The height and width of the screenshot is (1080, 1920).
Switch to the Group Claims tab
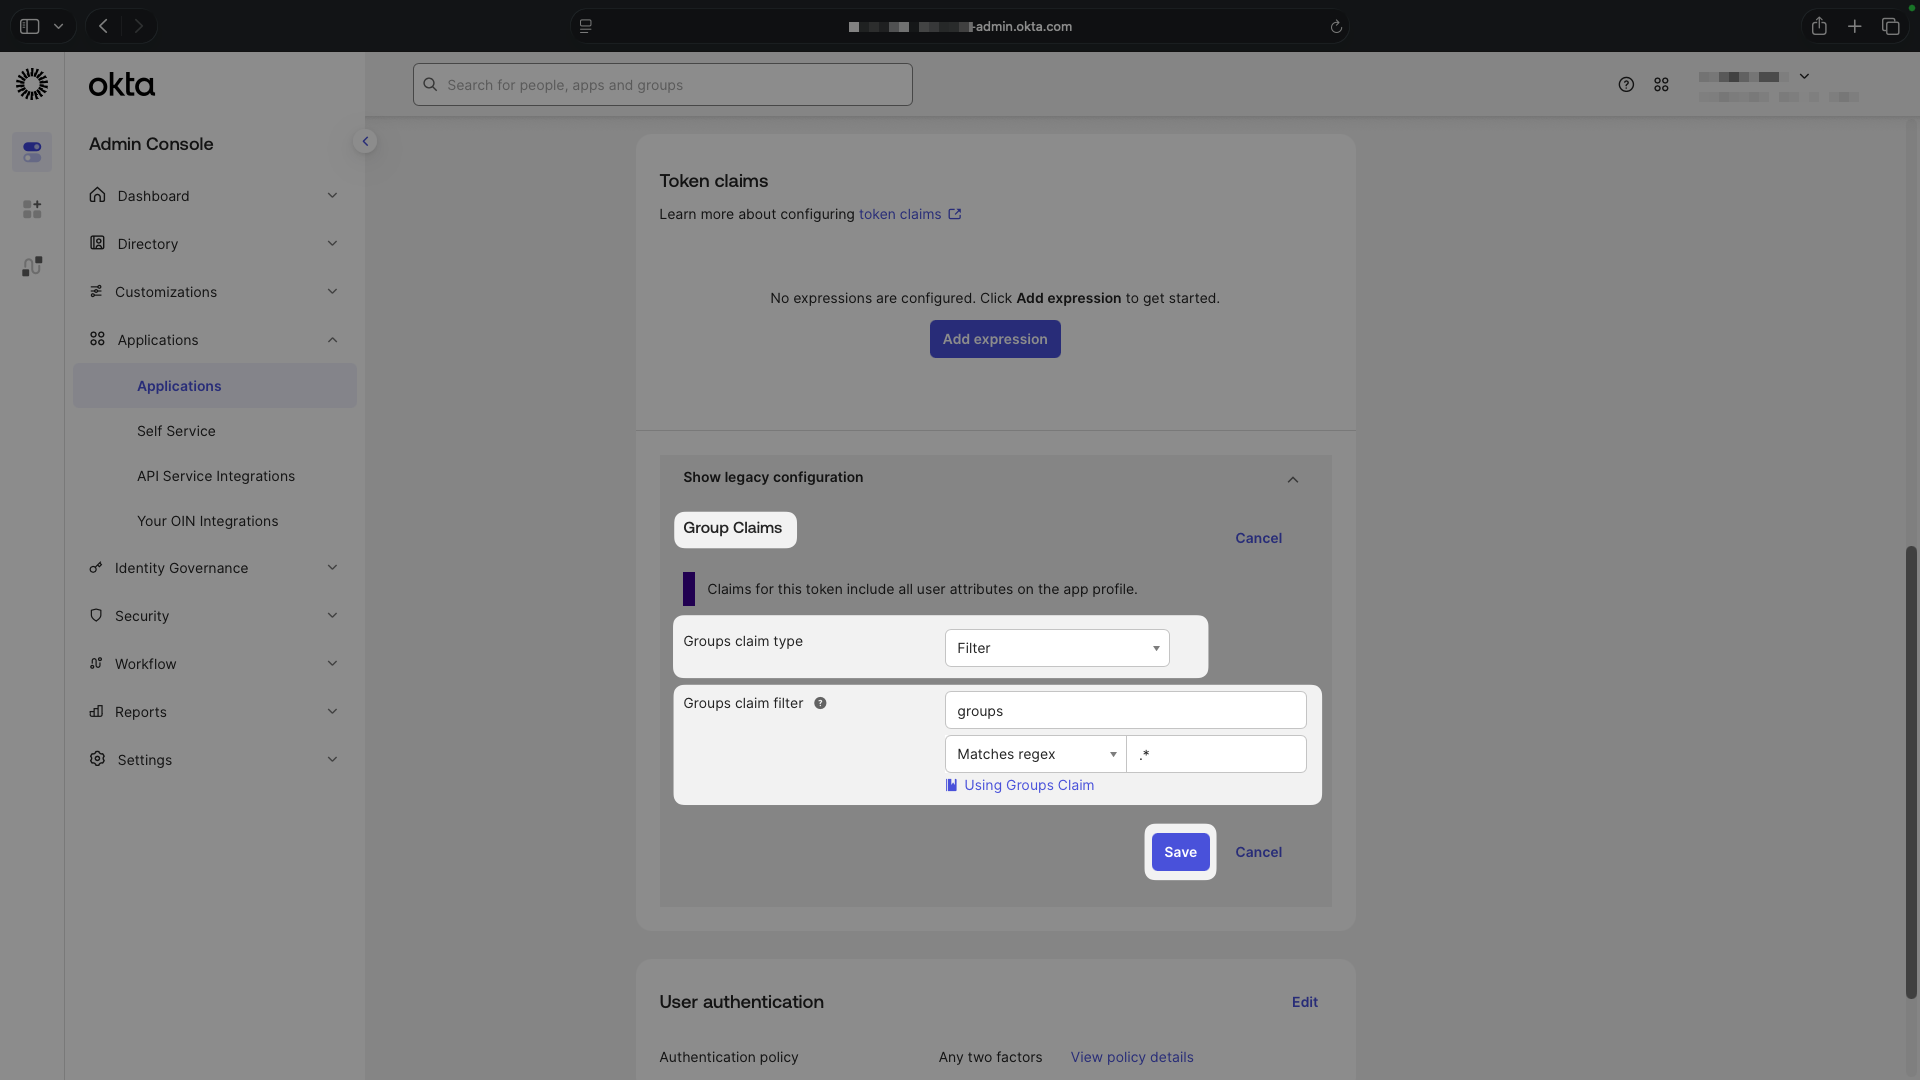(735, 529)
